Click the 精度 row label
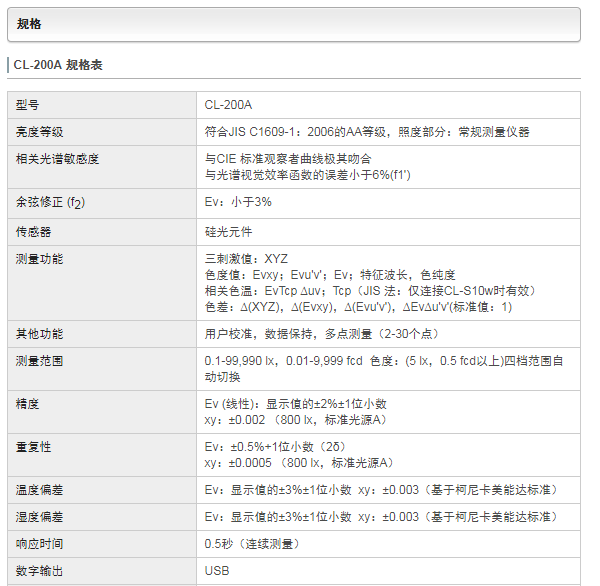Image resolution: width=600 pixels, height=586 pixels. (28, 404)
